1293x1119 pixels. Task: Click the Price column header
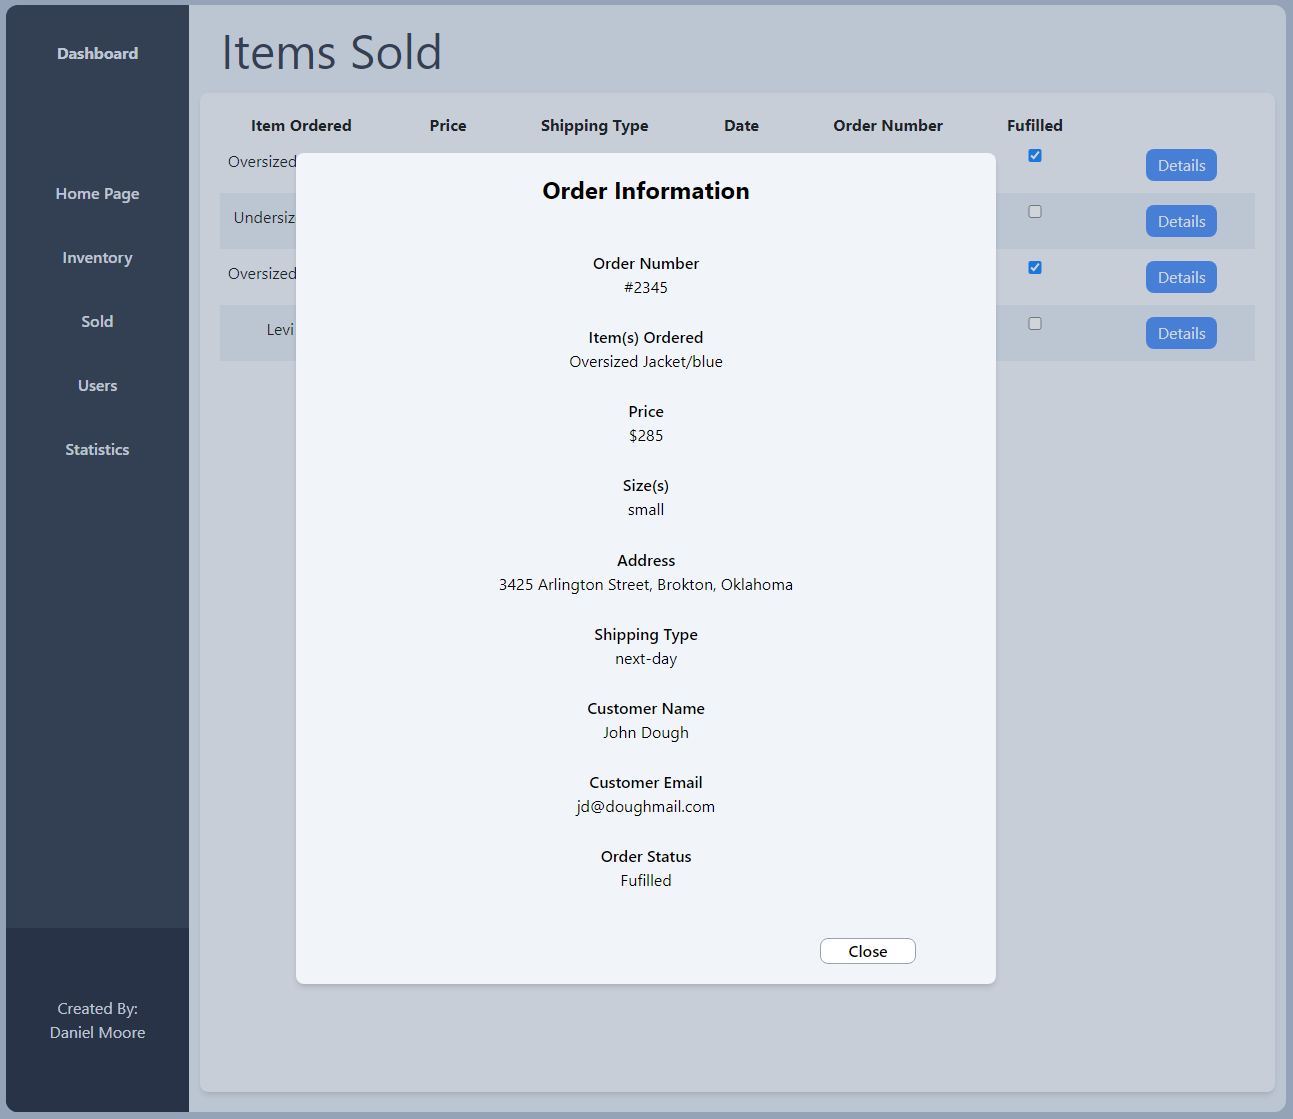448,126
